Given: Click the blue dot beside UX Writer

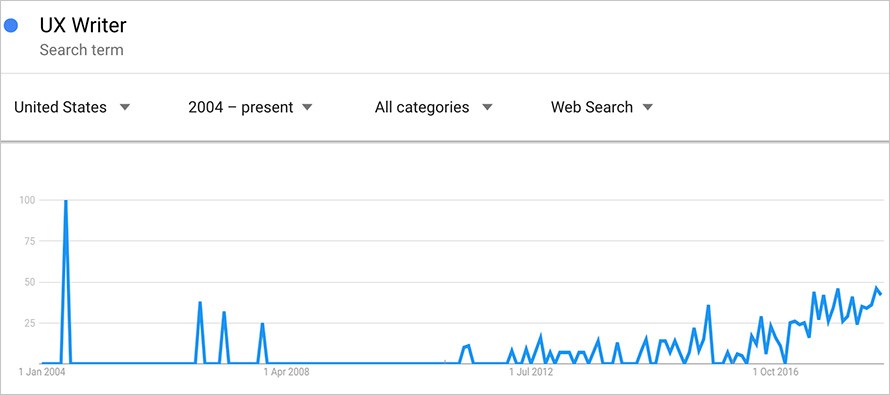Looking at the screenshot, I should pos(11,26).
